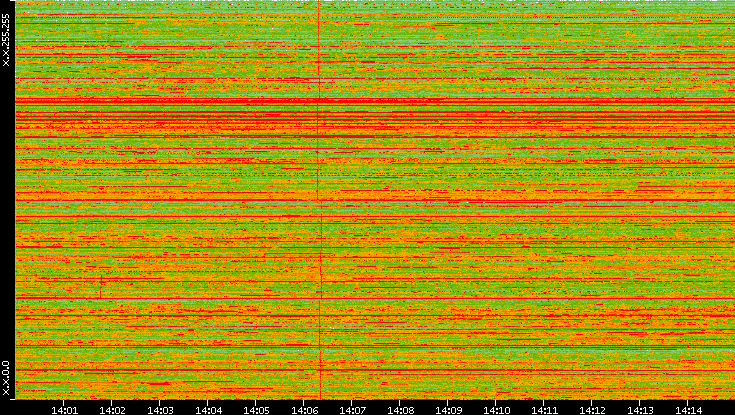The height and width of the screenshot is (415, 735).
Task: Click the 14:07 time axis label
Action: coord(352,411)
